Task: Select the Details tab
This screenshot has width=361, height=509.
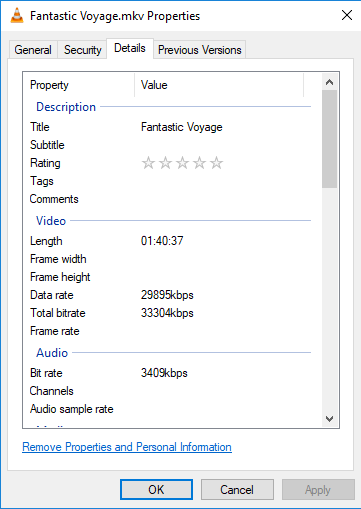Action: [x=130, y=48]
